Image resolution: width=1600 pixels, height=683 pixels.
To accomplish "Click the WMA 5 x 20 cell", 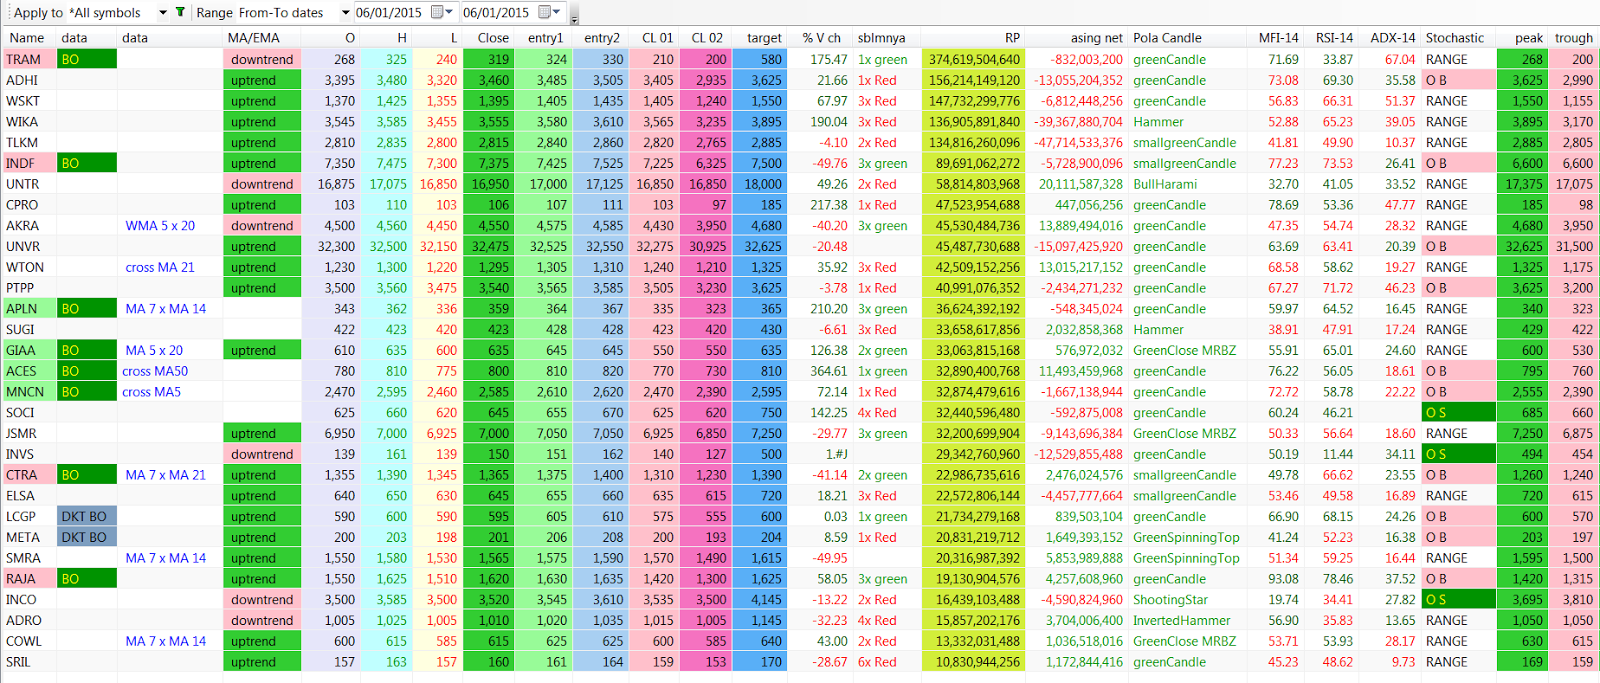I will (160, 226).
